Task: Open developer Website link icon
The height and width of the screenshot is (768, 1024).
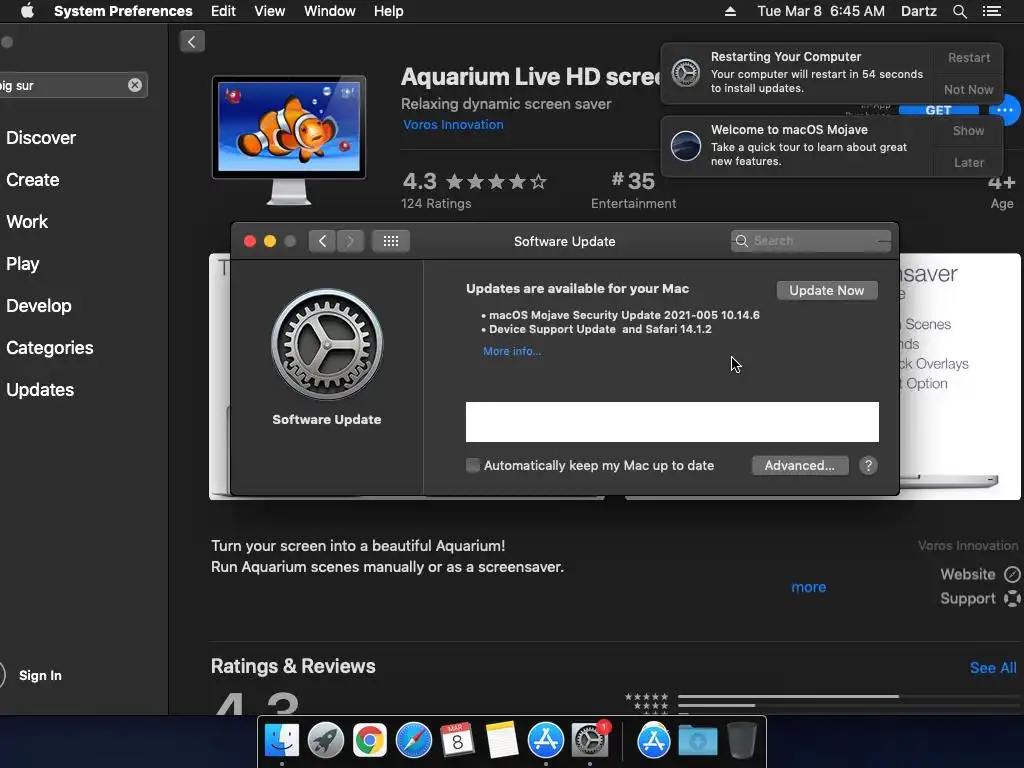Action: (x=1012, y=575)
